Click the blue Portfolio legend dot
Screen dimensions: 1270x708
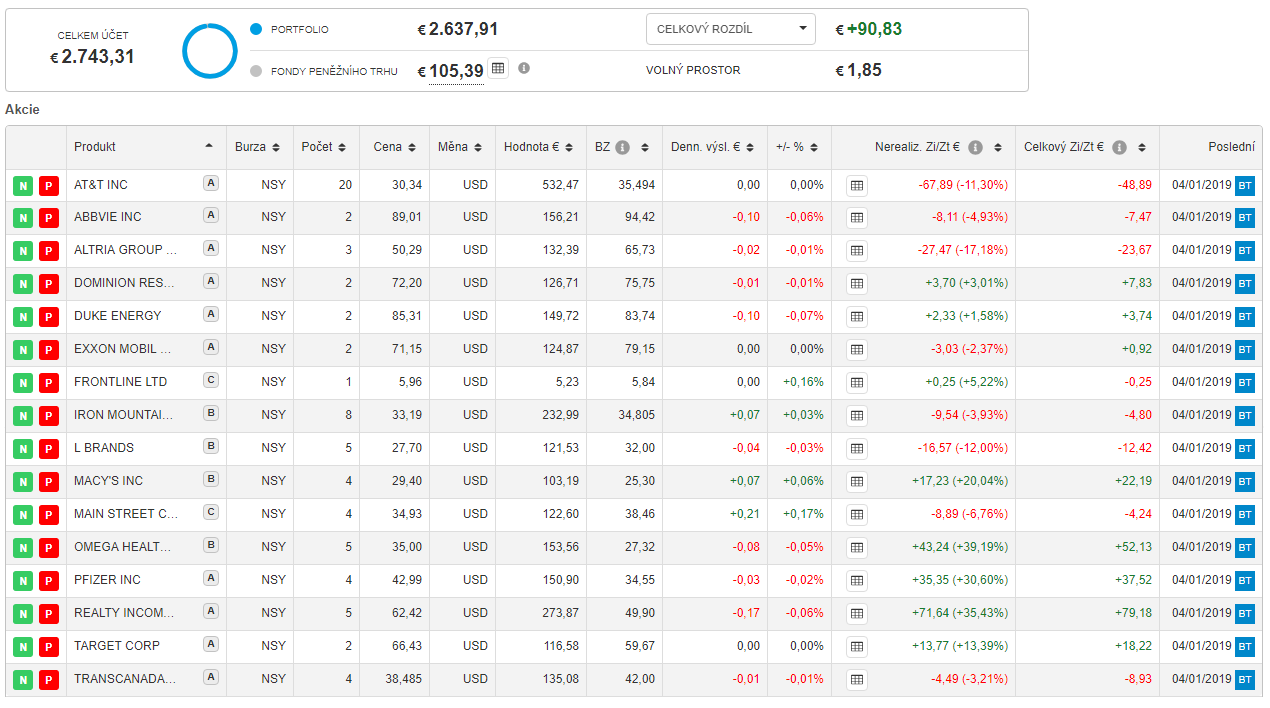click(x=256, y=30)
